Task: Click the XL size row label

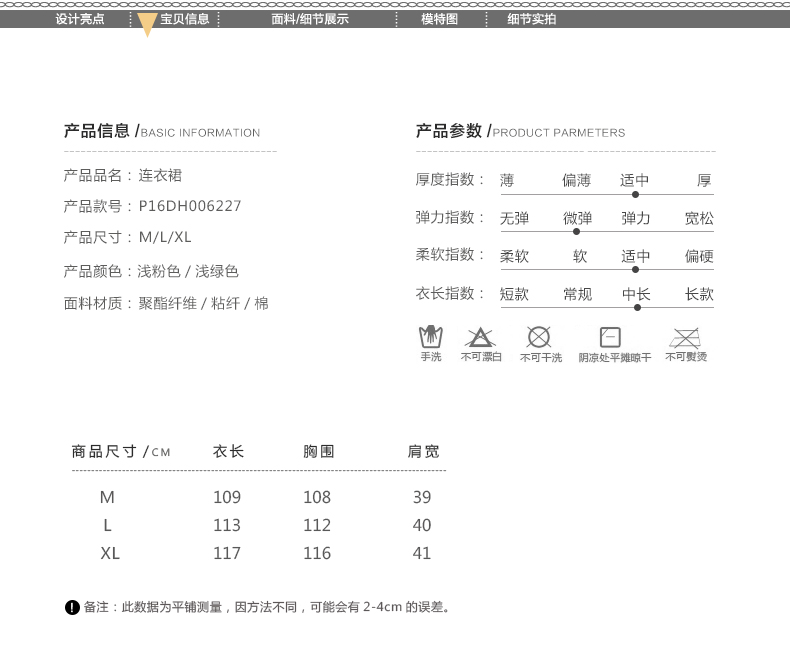Action: [110, 553]
